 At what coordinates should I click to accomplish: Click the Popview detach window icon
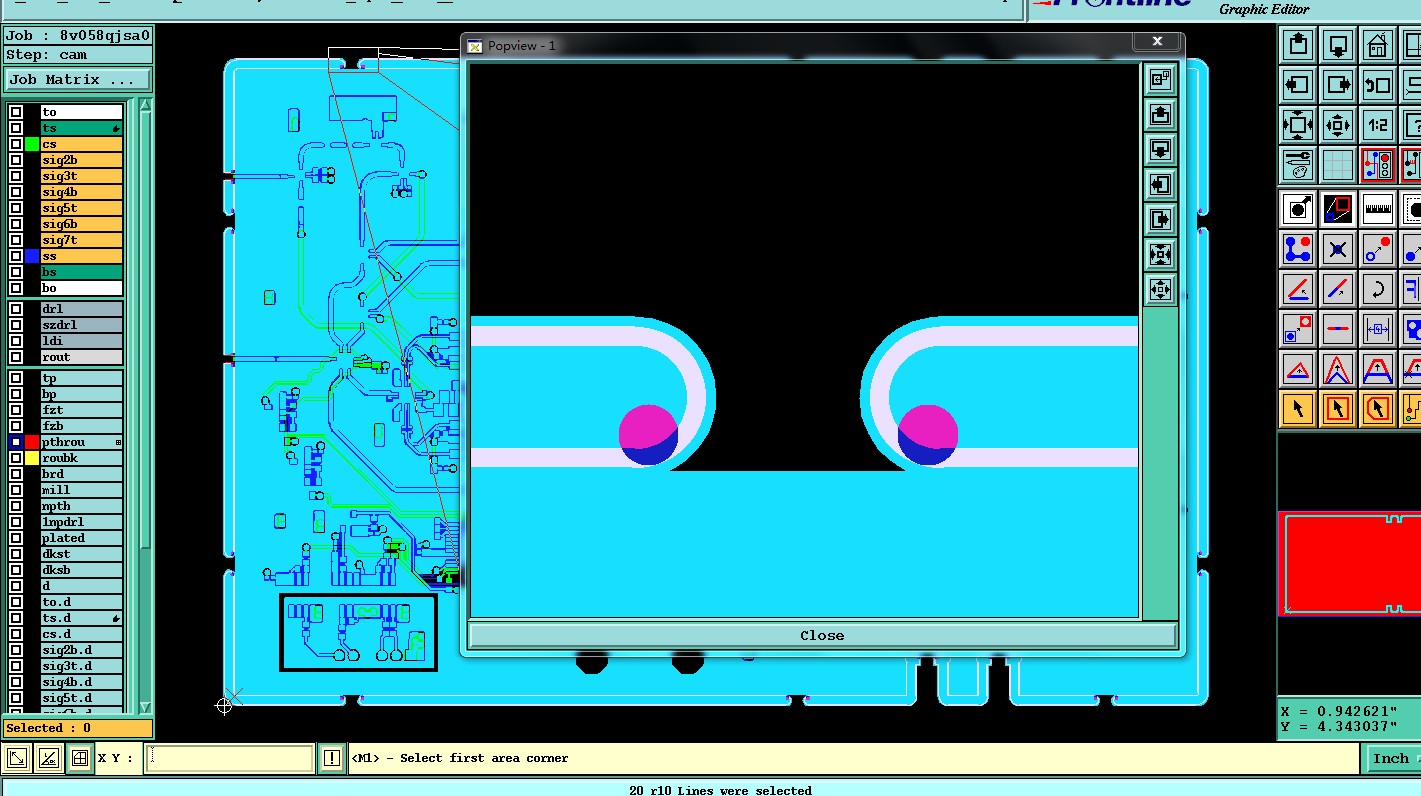coord(1160,79)
